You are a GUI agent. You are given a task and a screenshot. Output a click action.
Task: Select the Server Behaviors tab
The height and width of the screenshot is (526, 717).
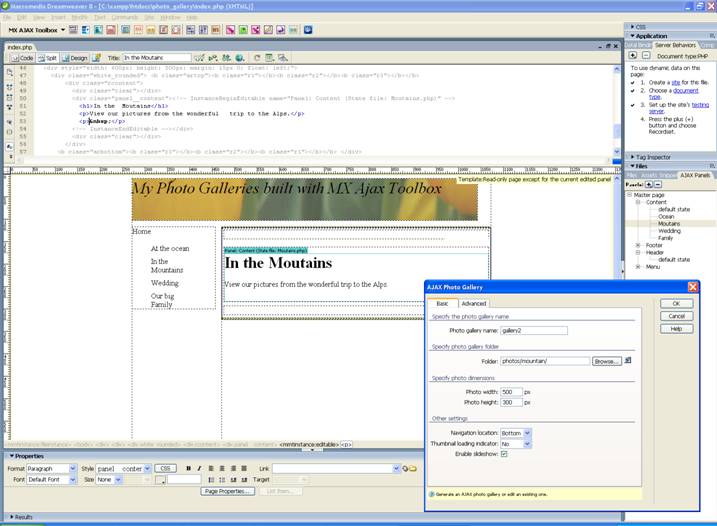[675, 45]
